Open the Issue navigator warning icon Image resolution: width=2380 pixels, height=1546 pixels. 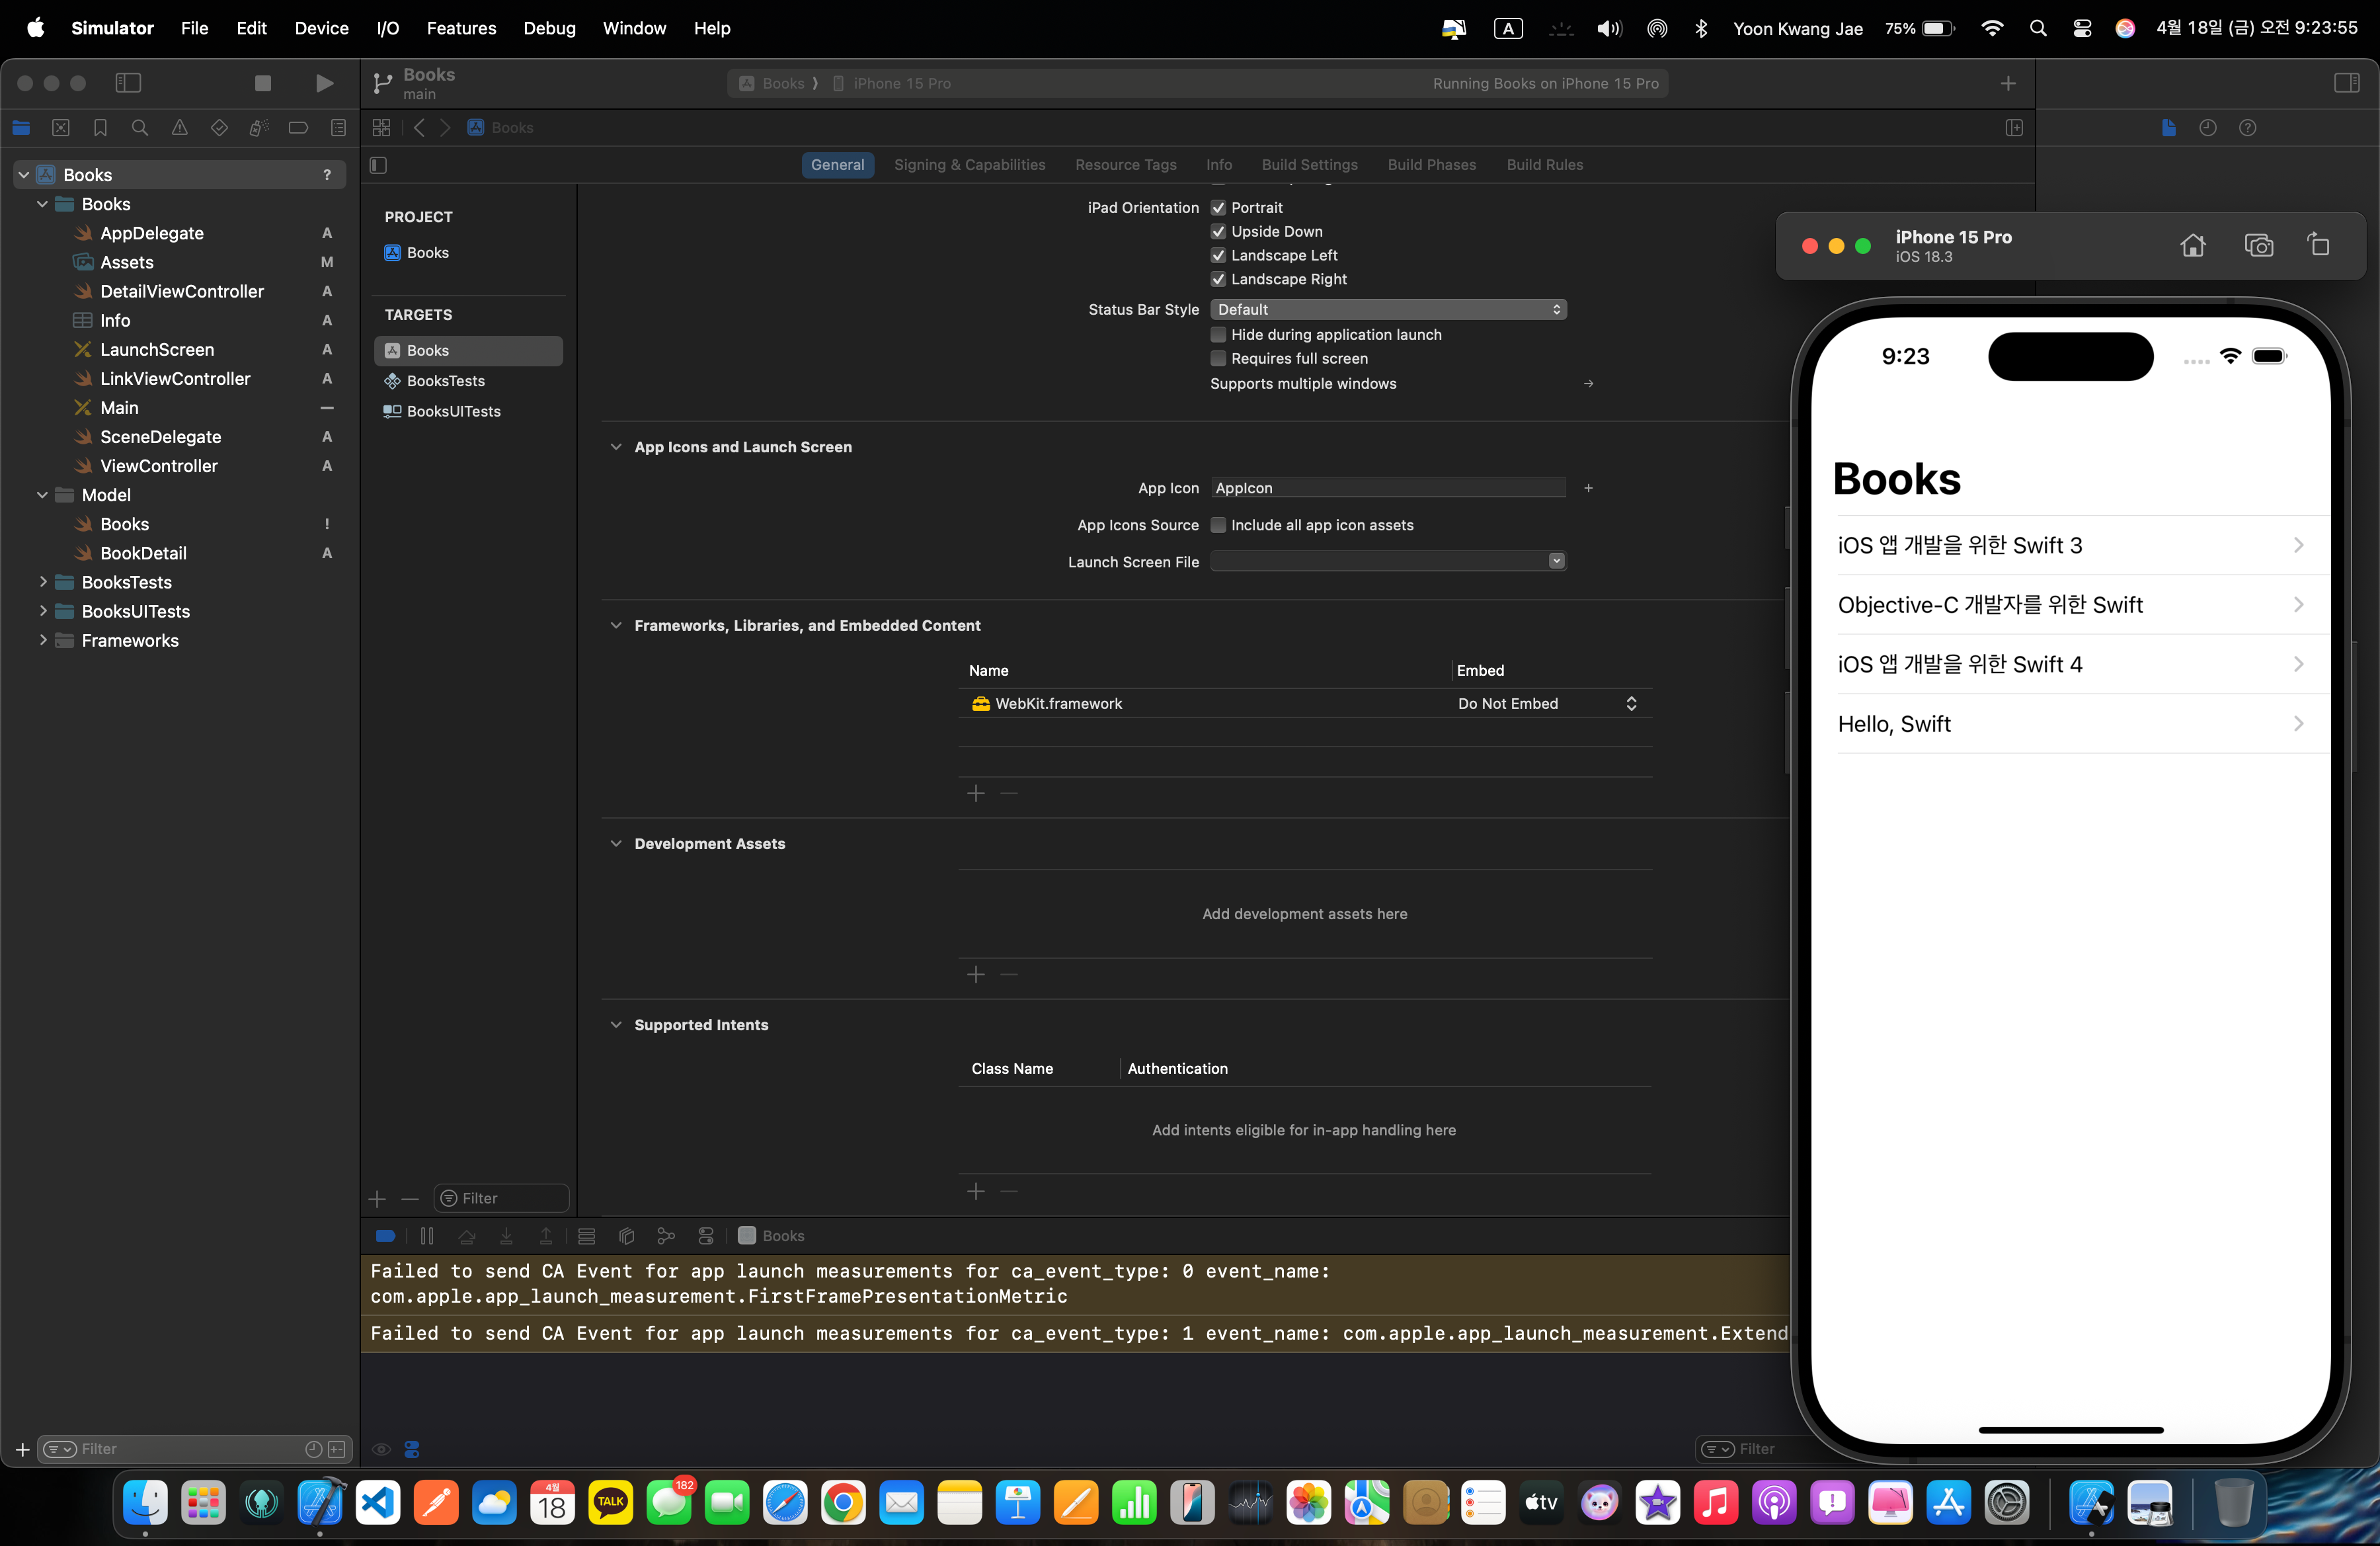tap(180, 128)
